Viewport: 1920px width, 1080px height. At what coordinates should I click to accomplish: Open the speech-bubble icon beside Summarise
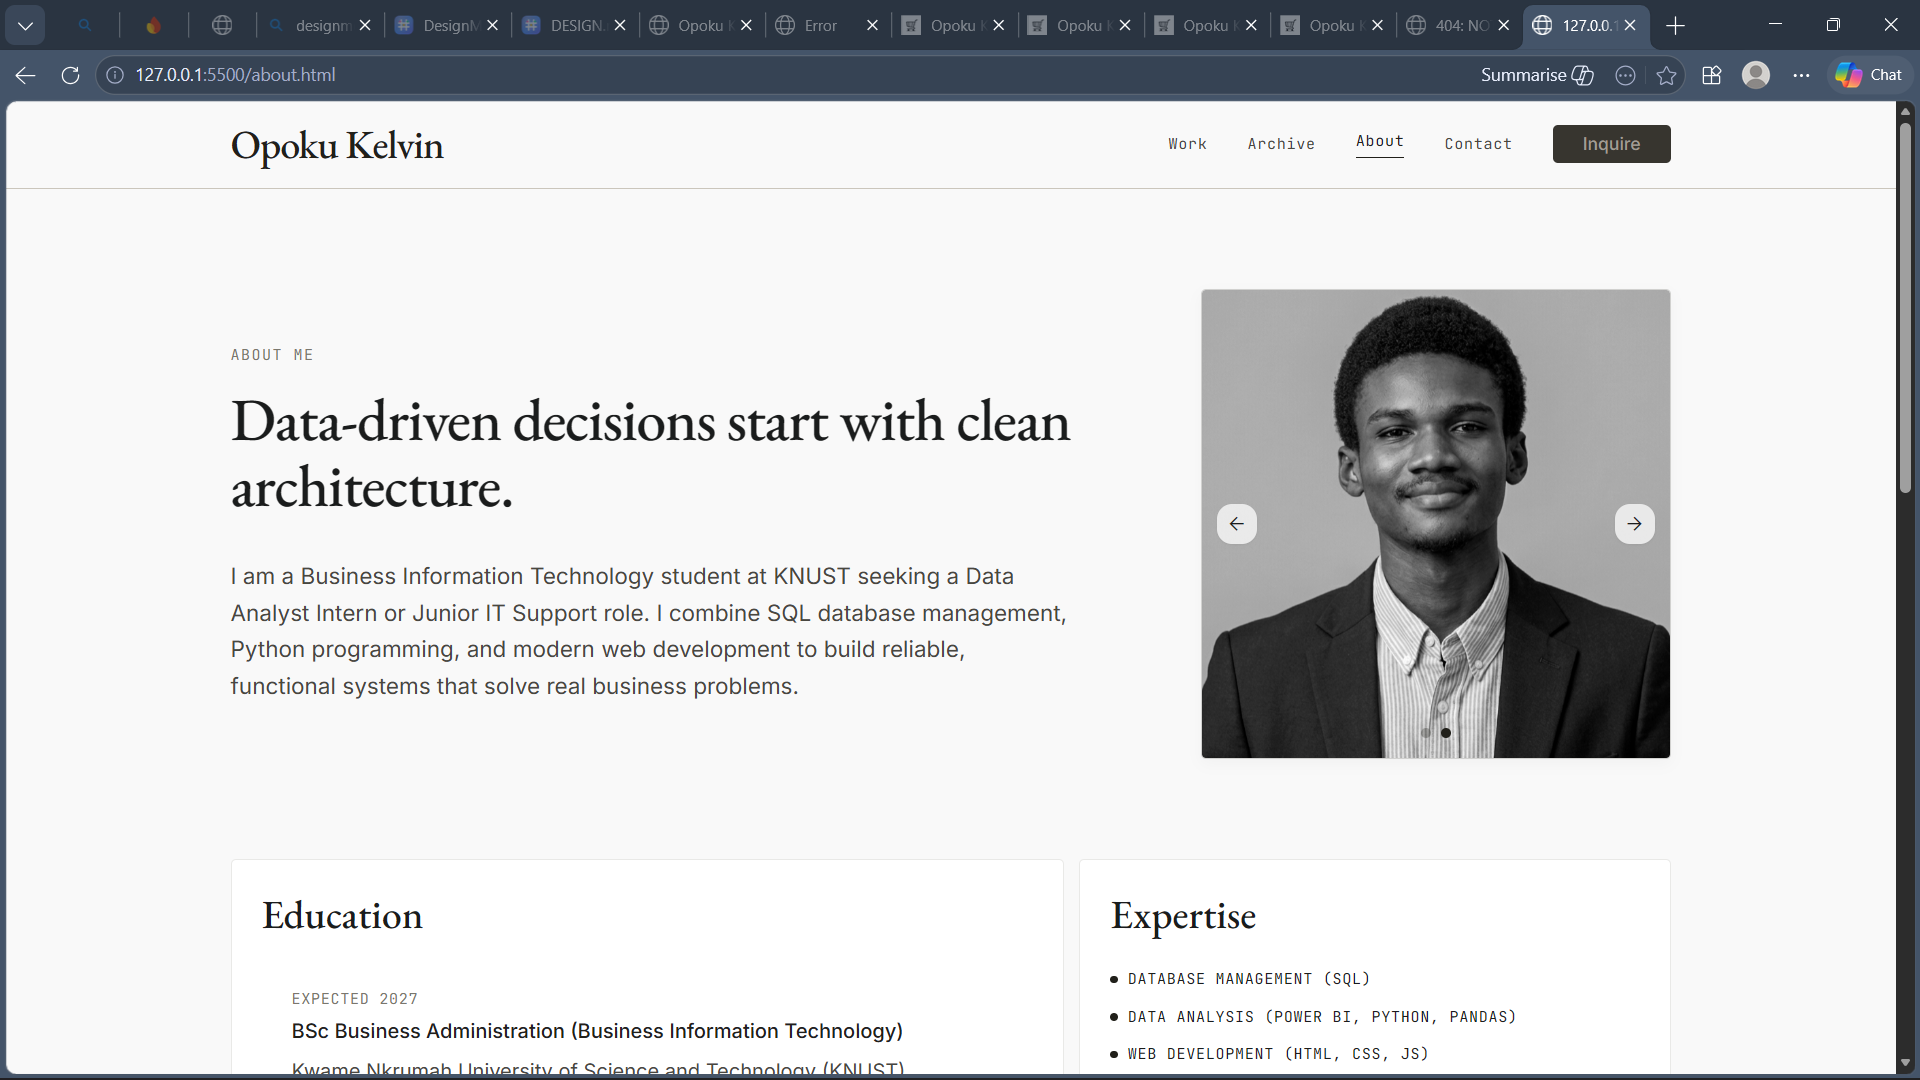1626,75
